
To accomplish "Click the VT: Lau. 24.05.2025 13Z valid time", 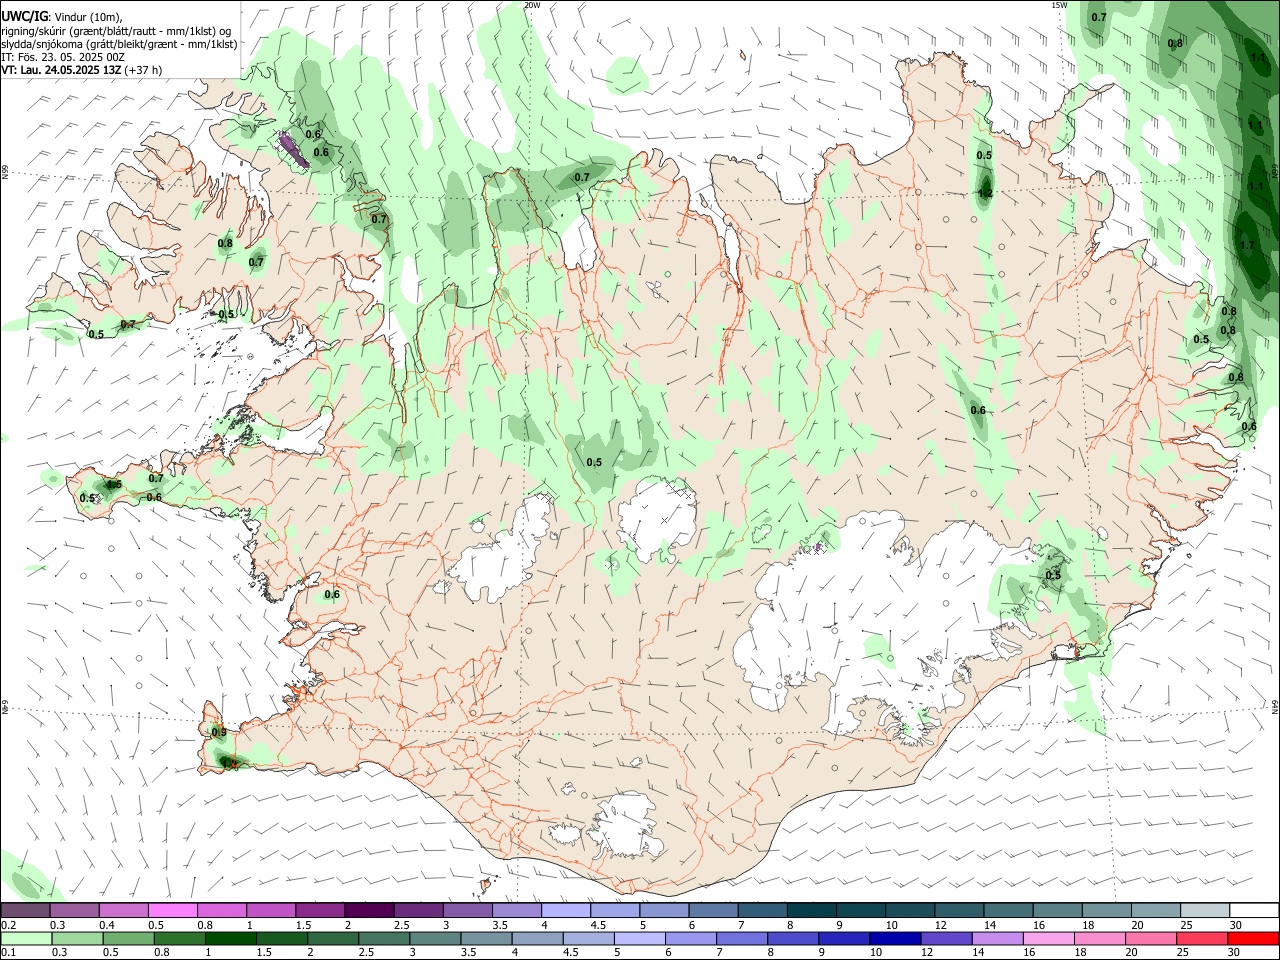I will 61,70.
